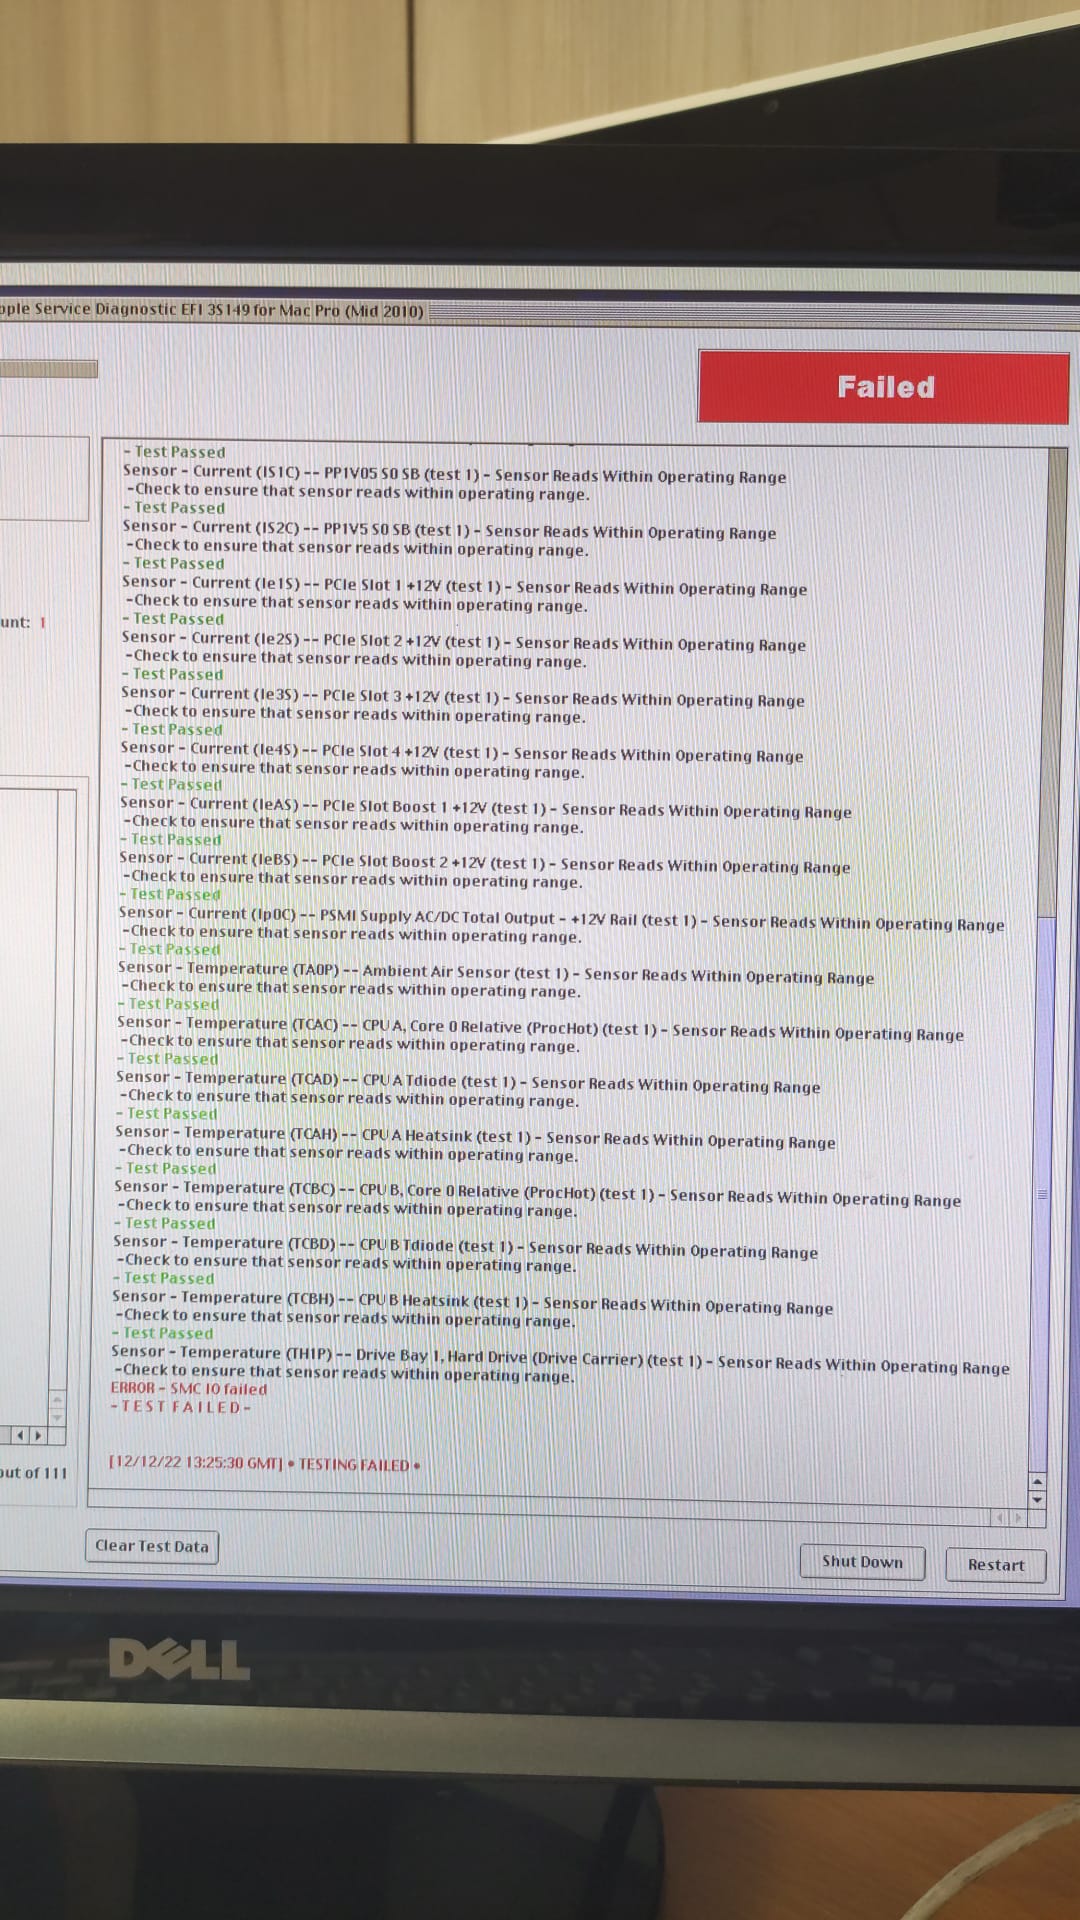Viewport: 1080px width, 1920px height.
Task: Select the CPU B Core 0 Relative line
Action: coord(537,1193)
